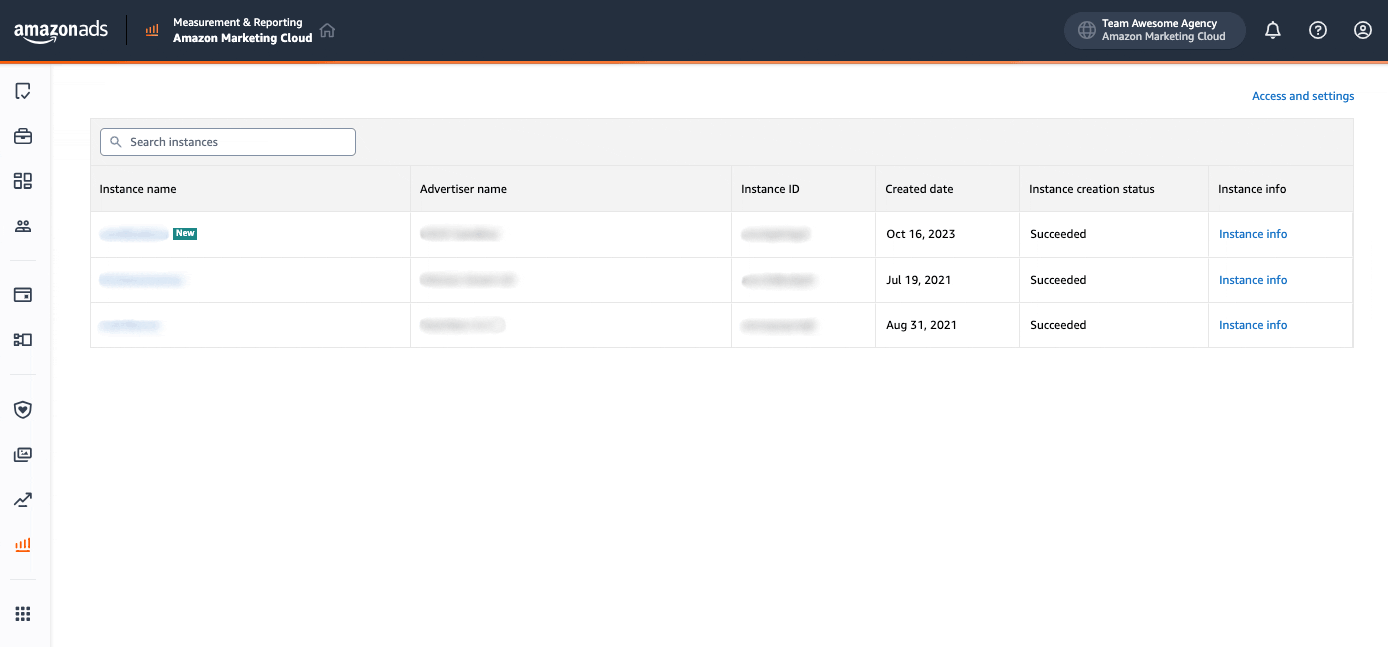This screenshot has height=647, width=1388.
Task: Focus the Search instances field
Action: tap(228, 142)
